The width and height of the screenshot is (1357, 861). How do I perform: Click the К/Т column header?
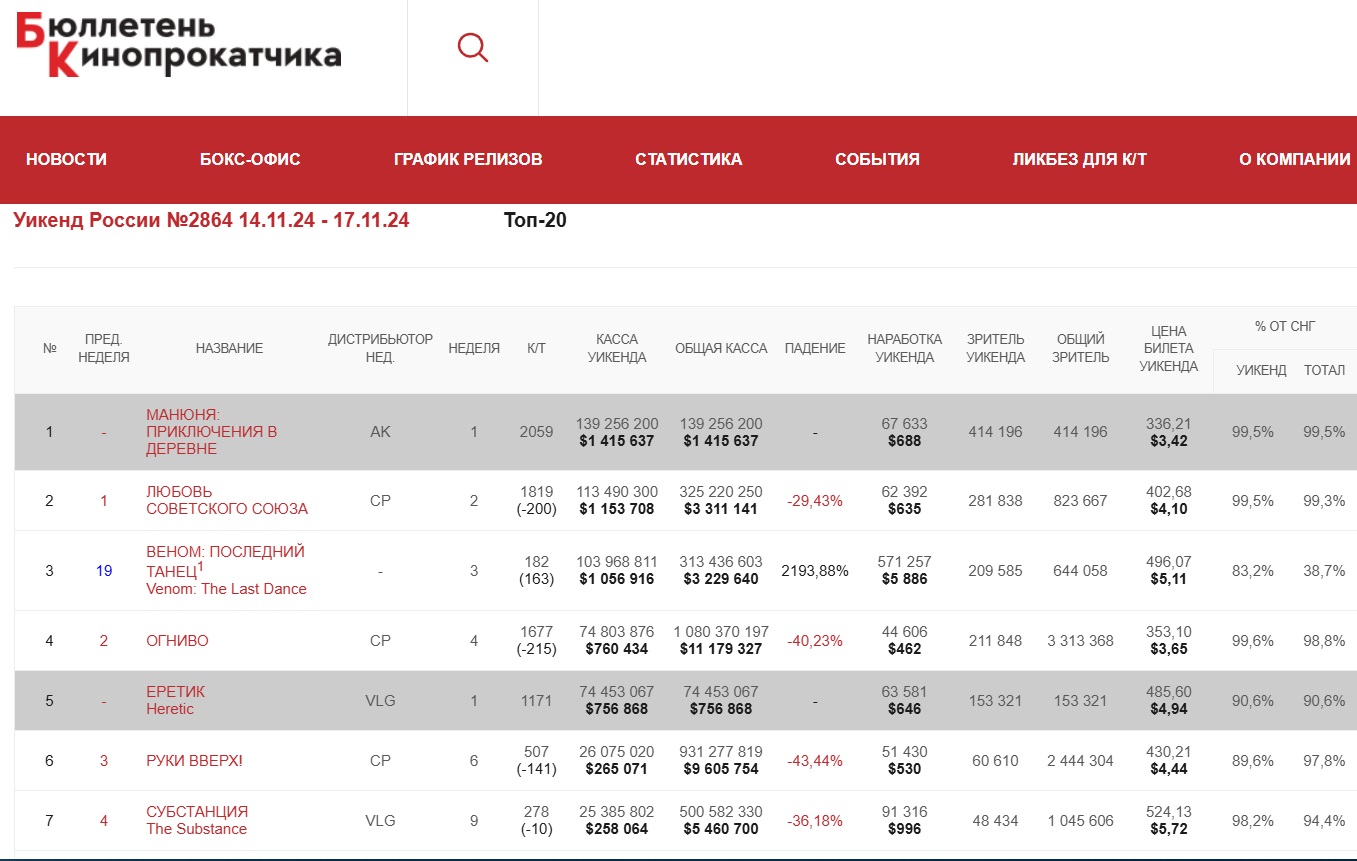(536, 348)
